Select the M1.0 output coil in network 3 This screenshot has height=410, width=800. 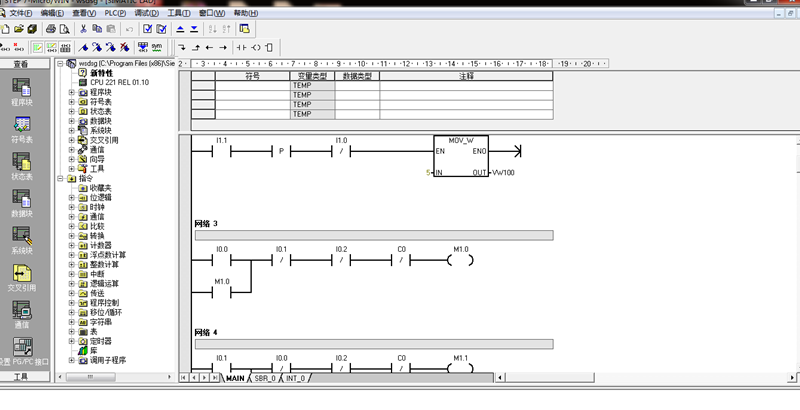(x=461, y=260)
